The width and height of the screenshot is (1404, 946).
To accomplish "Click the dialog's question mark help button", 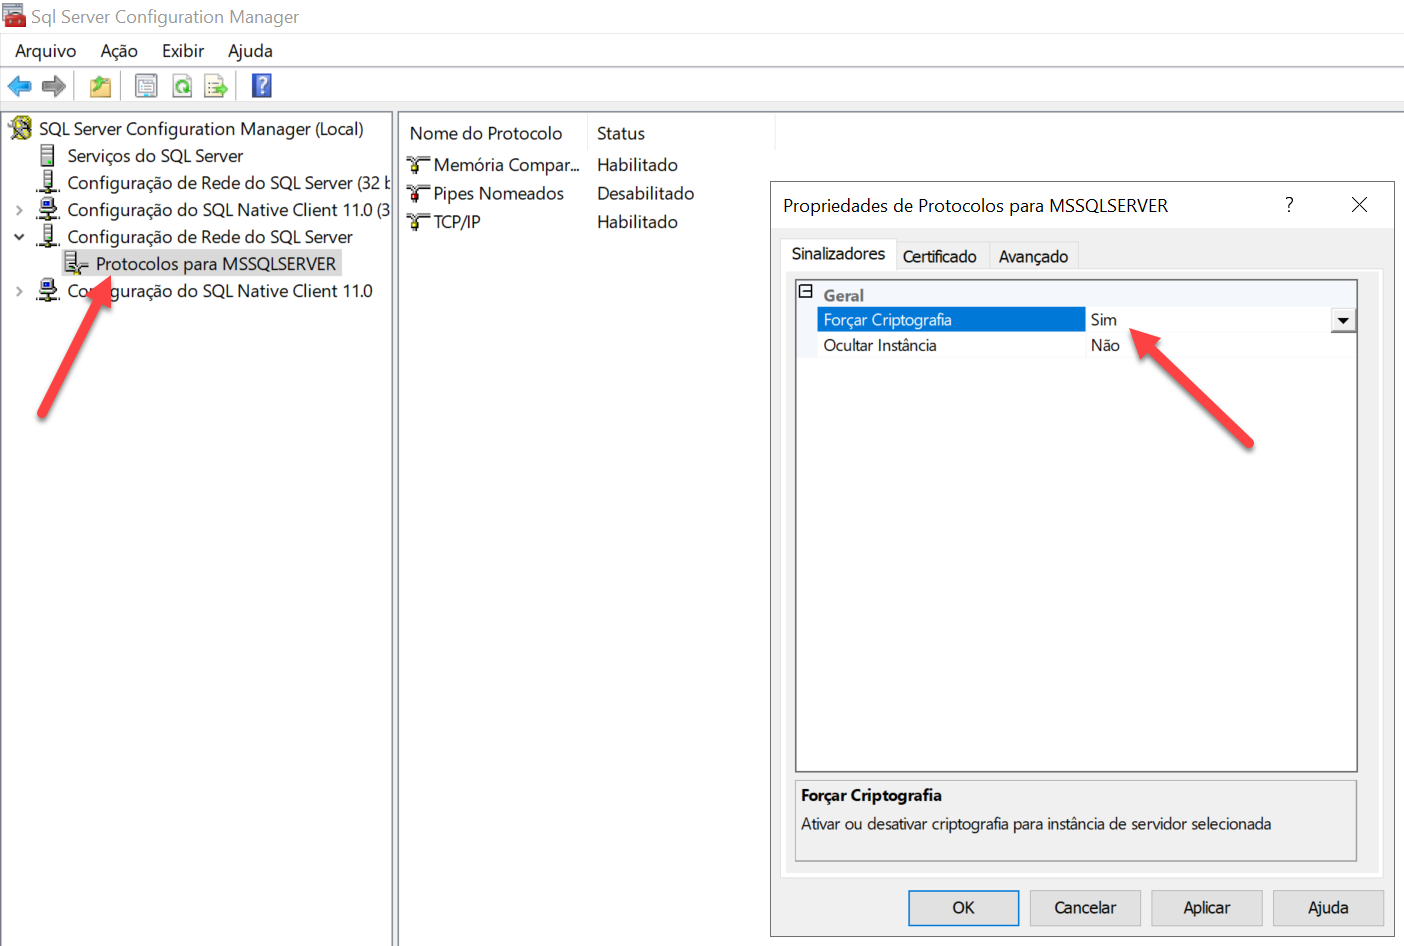I will click(x=1289, y=205).
